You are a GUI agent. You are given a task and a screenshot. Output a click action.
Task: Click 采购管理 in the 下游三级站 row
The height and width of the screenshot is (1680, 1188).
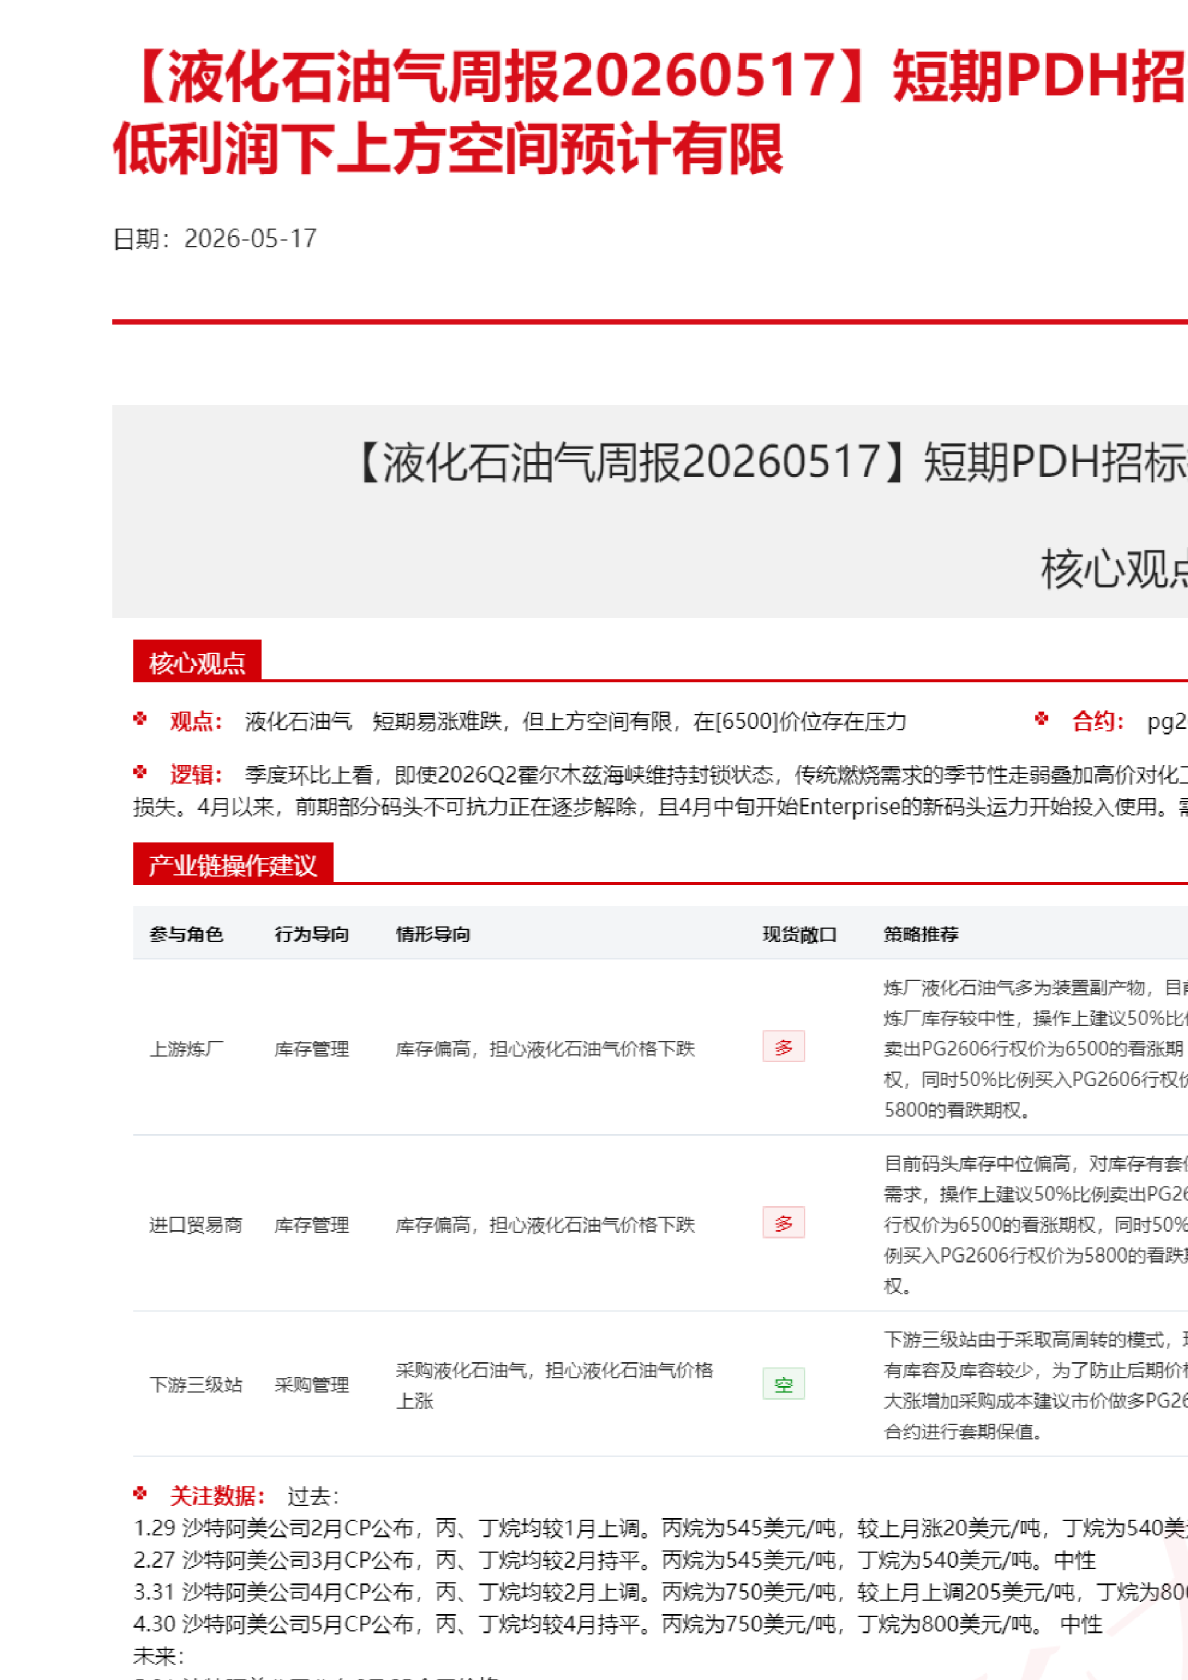click(312, 1384)
